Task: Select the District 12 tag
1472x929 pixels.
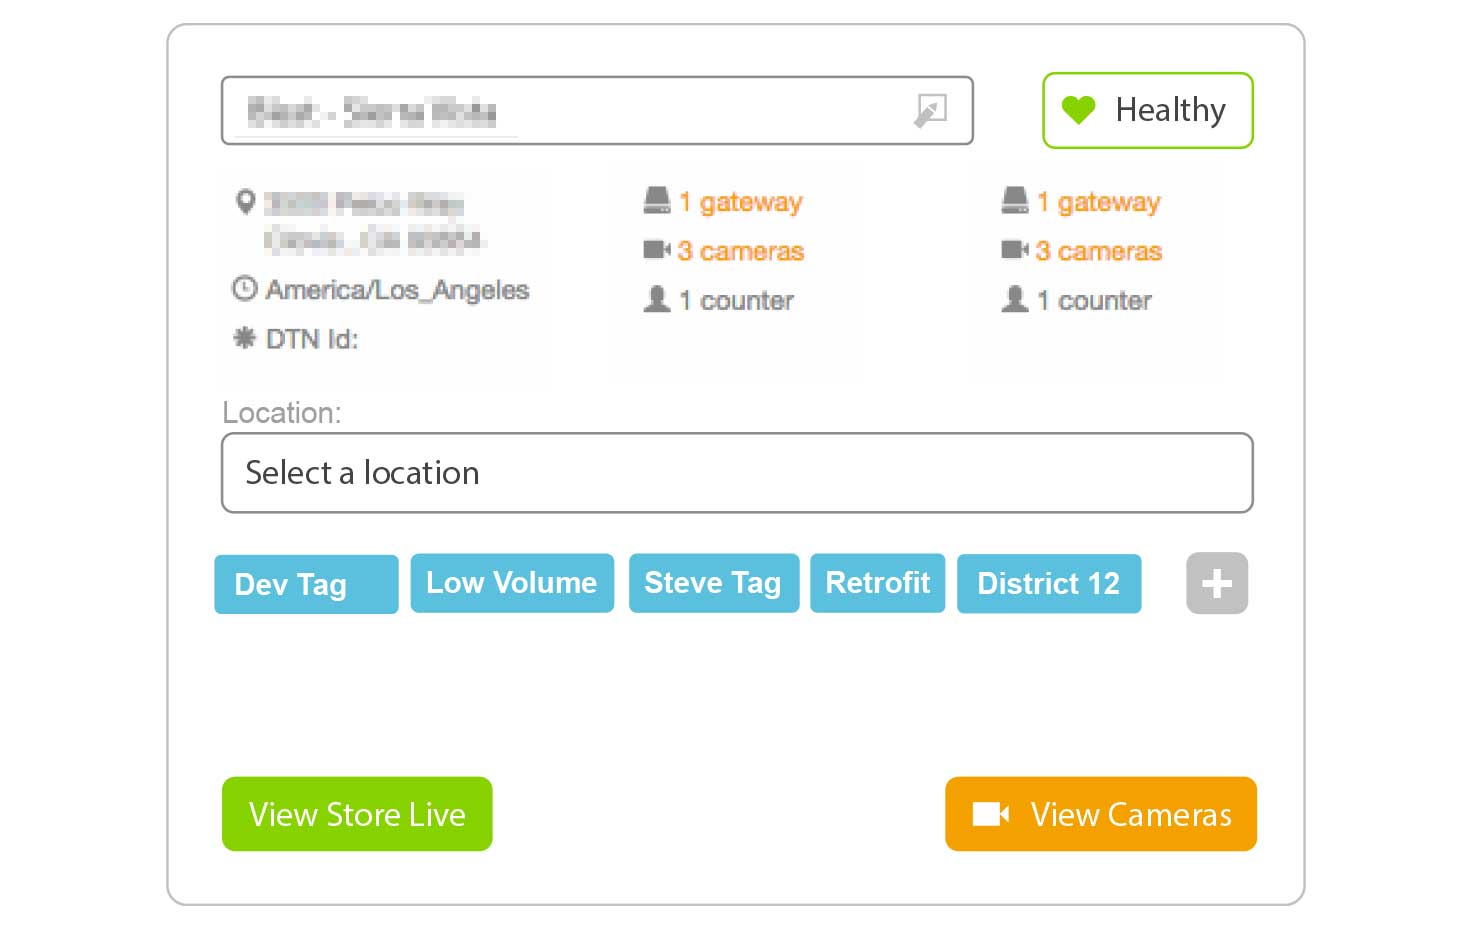Action: point(1049,583)
